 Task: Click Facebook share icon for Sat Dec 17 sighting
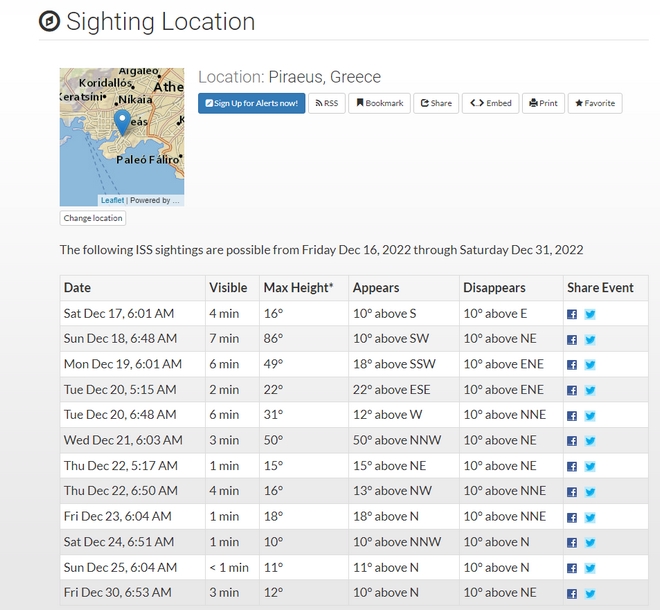tap(572, 314)
